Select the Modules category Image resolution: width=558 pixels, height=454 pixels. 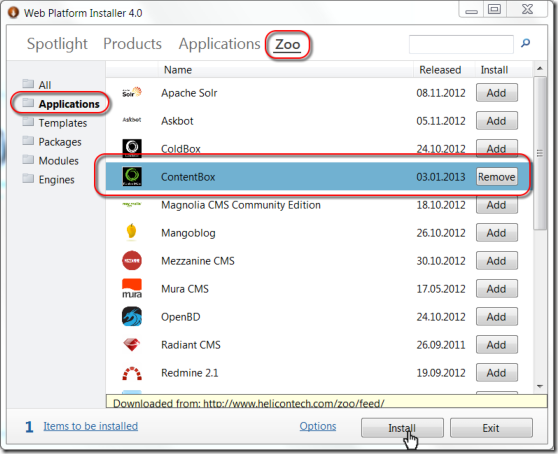tap(58, 161)
